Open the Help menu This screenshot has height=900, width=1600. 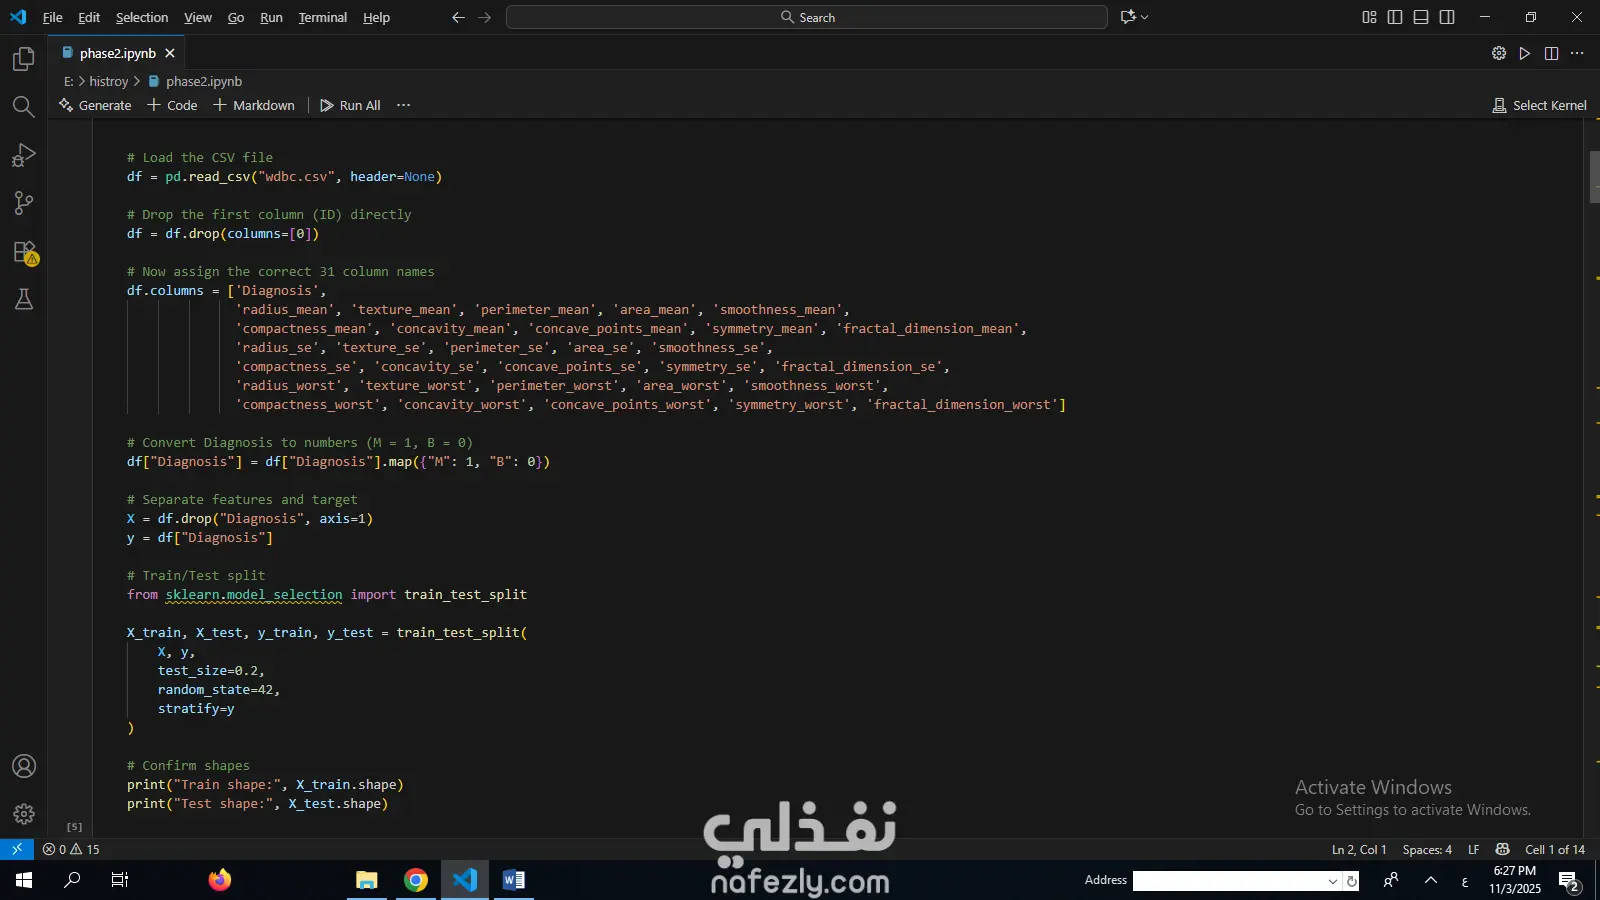coord(377,17)
